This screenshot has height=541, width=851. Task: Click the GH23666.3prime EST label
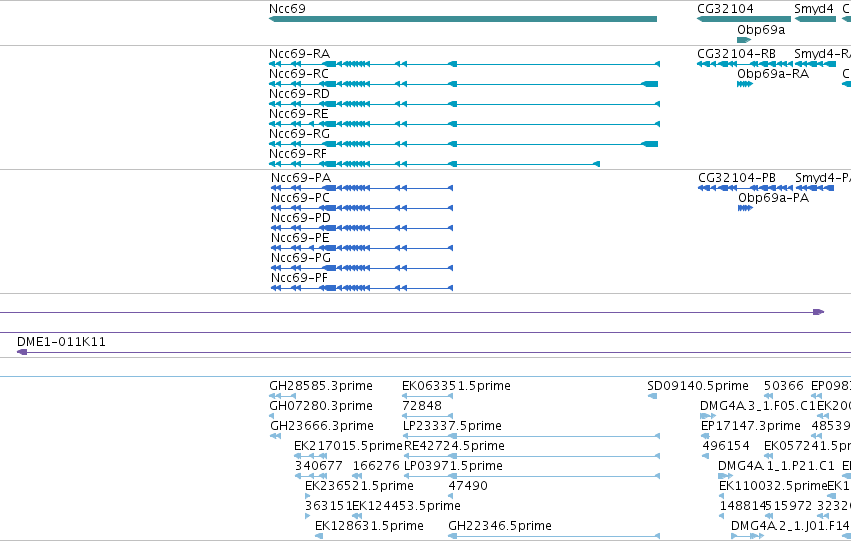[x=322, y=426]
